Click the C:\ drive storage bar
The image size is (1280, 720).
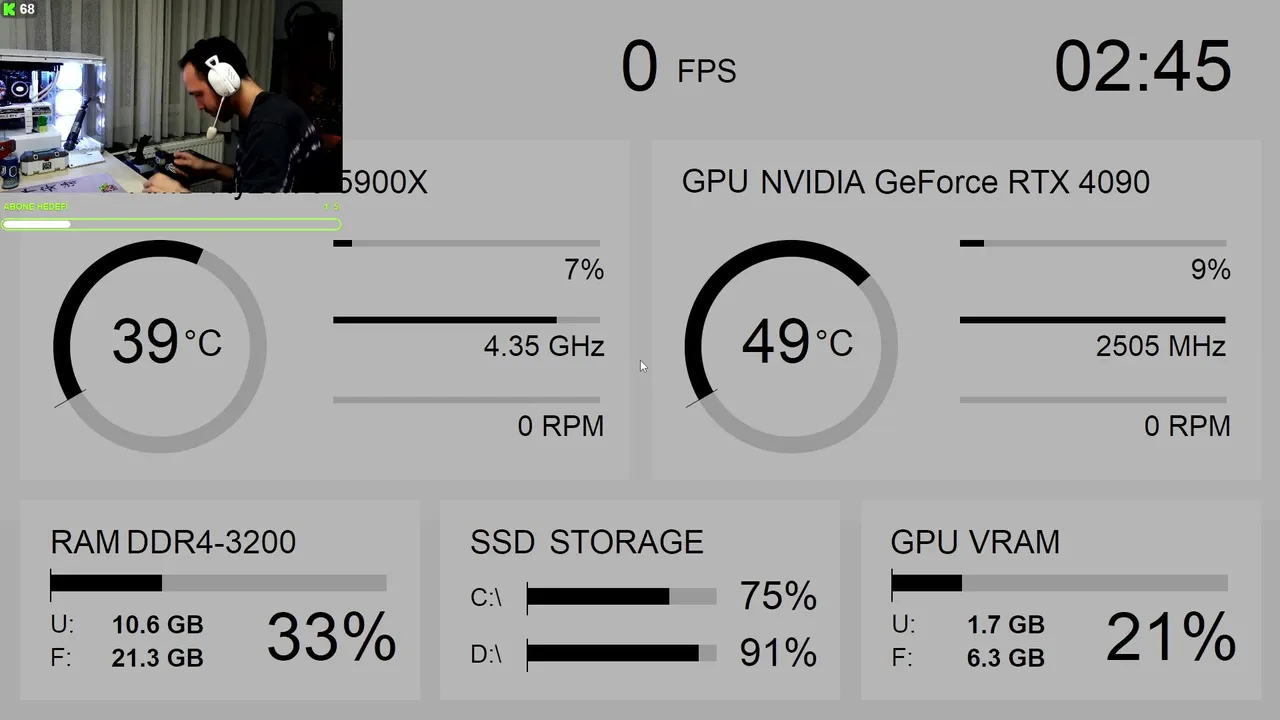pos(621,597)
